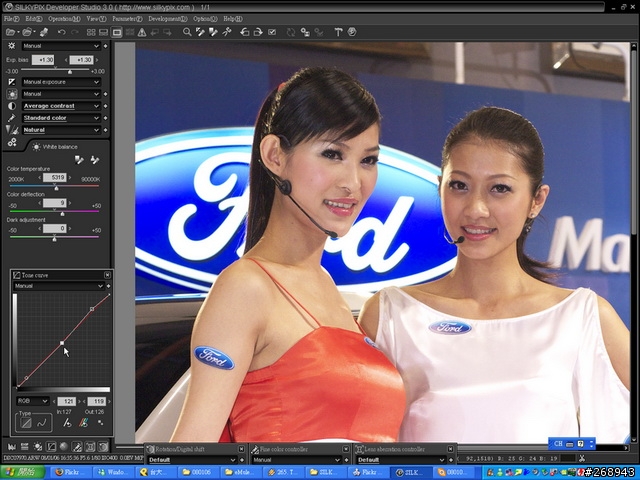
Task: Rotate the image right ninety degrees
Action: pyautogui.click(x=258, y=32)
